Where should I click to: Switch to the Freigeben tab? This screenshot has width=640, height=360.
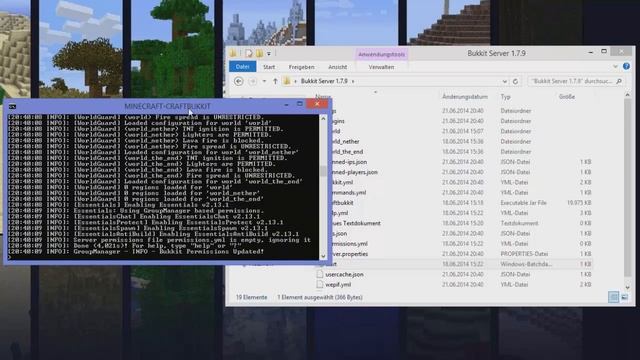pos(302,67)
